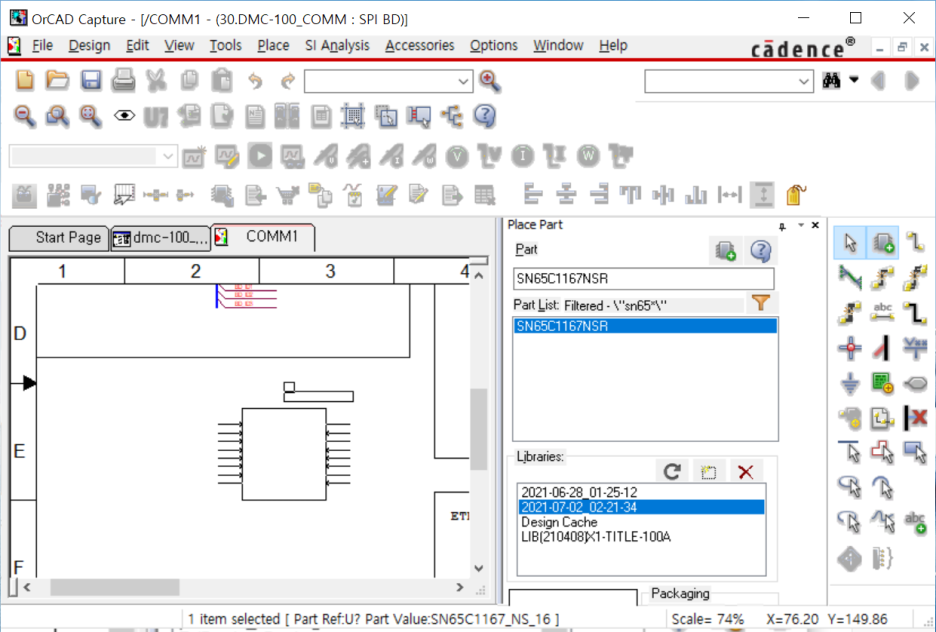Open the Window menu
Screen dimensions: 936x632
pyautogui.click(x=558, y=45)
